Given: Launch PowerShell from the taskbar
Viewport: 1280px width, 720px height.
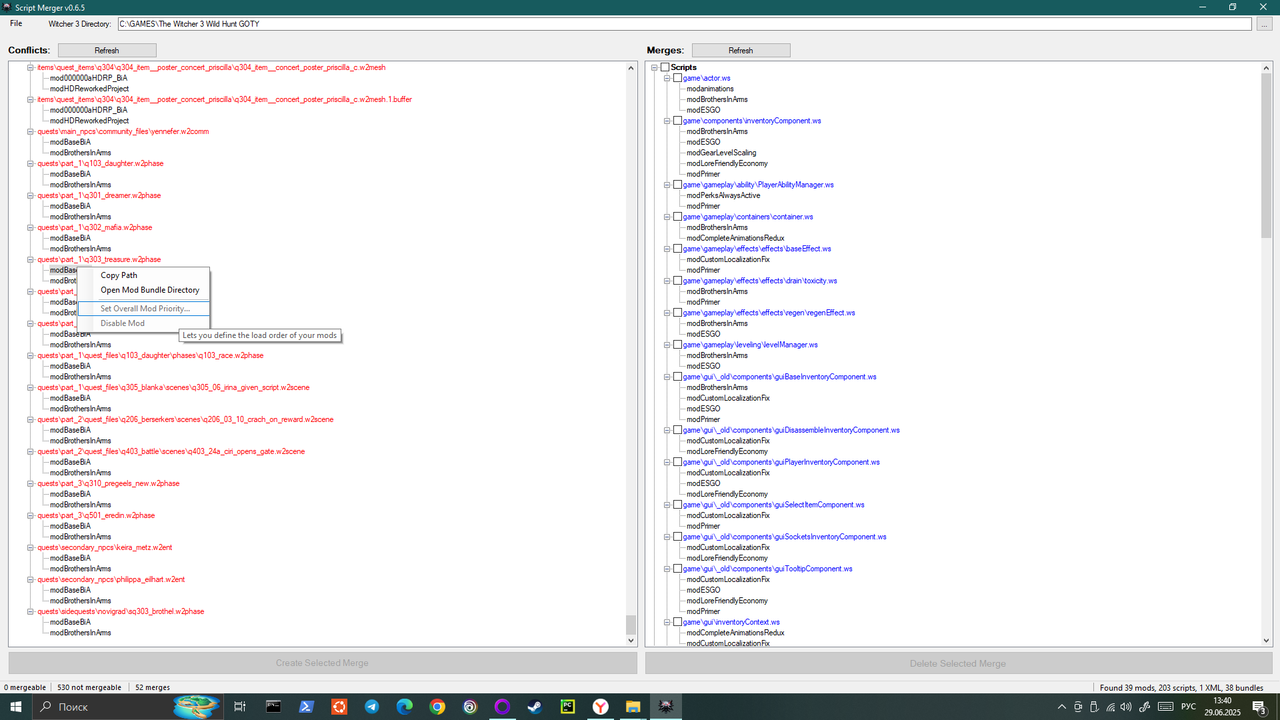Looking at the screenshot, I should (x=307, y=707).
